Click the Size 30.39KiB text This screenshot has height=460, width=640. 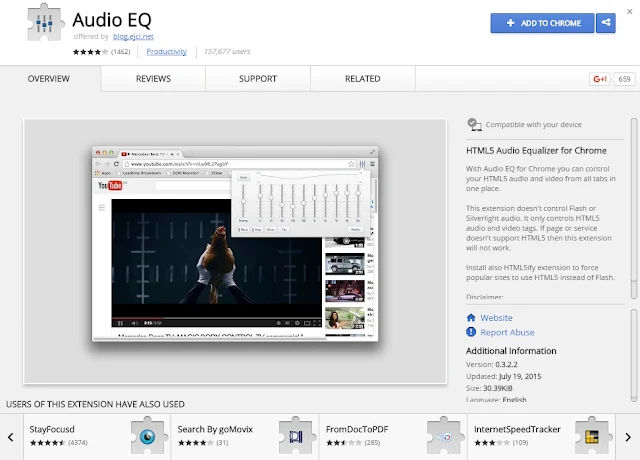tap(489, 388)
